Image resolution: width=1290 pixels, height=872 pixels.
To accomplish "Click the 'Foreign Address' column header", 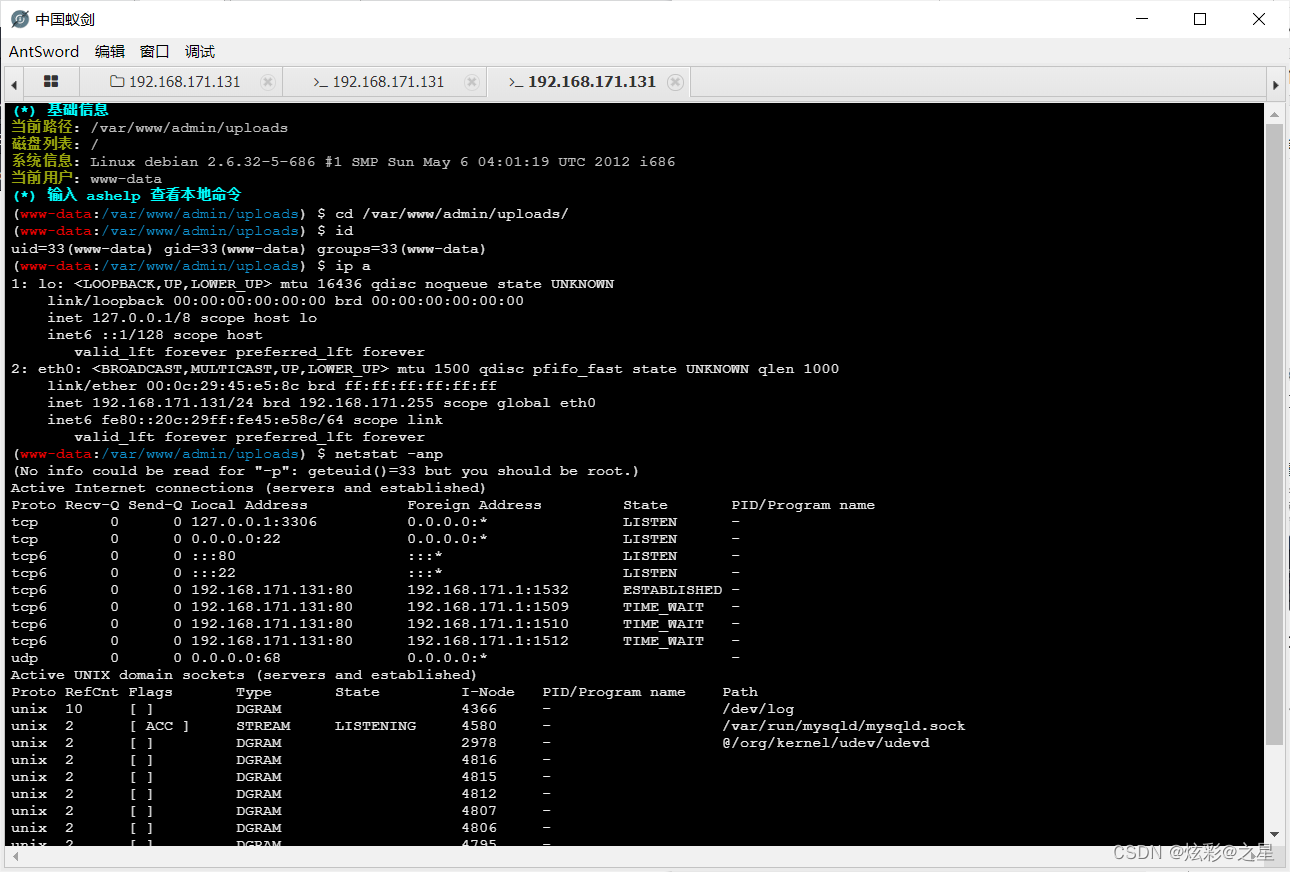I will [474, 505].
